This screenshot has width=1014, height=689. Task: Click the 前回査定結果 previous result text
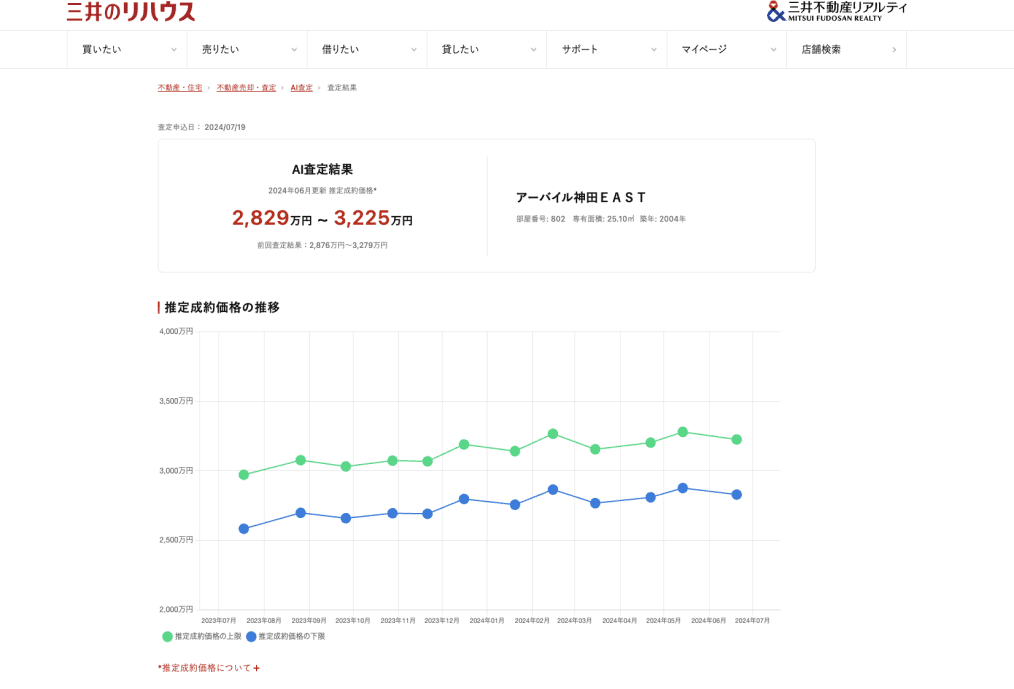tap(322, 245)
